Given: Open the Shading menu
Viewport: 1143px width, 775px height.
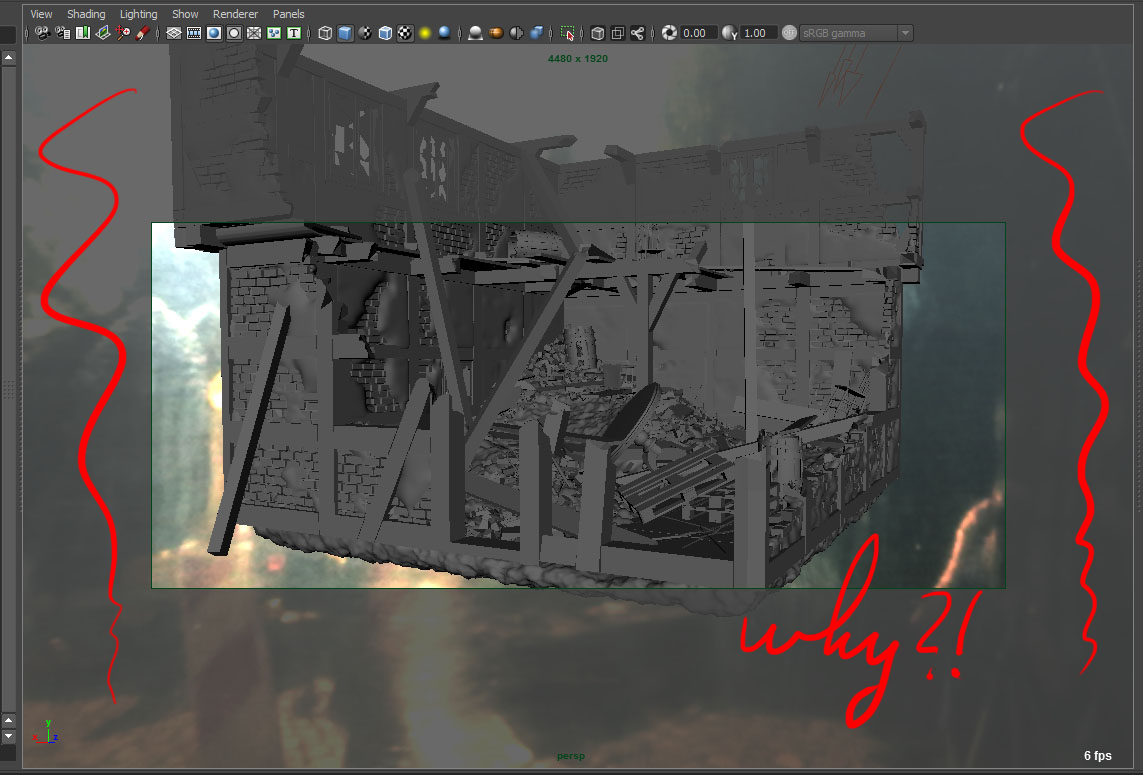Looking at the screenshot, I should tap(86, 13).
